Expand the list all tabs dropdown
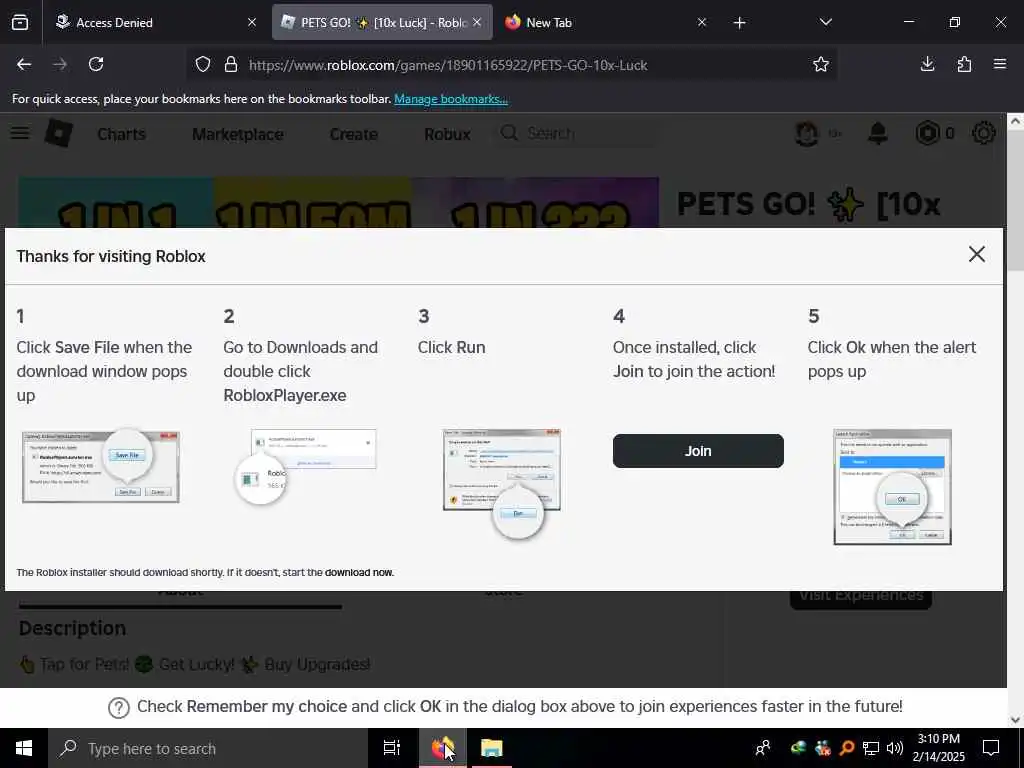This screenshot has height=768, width=1024. pos(825,22)
